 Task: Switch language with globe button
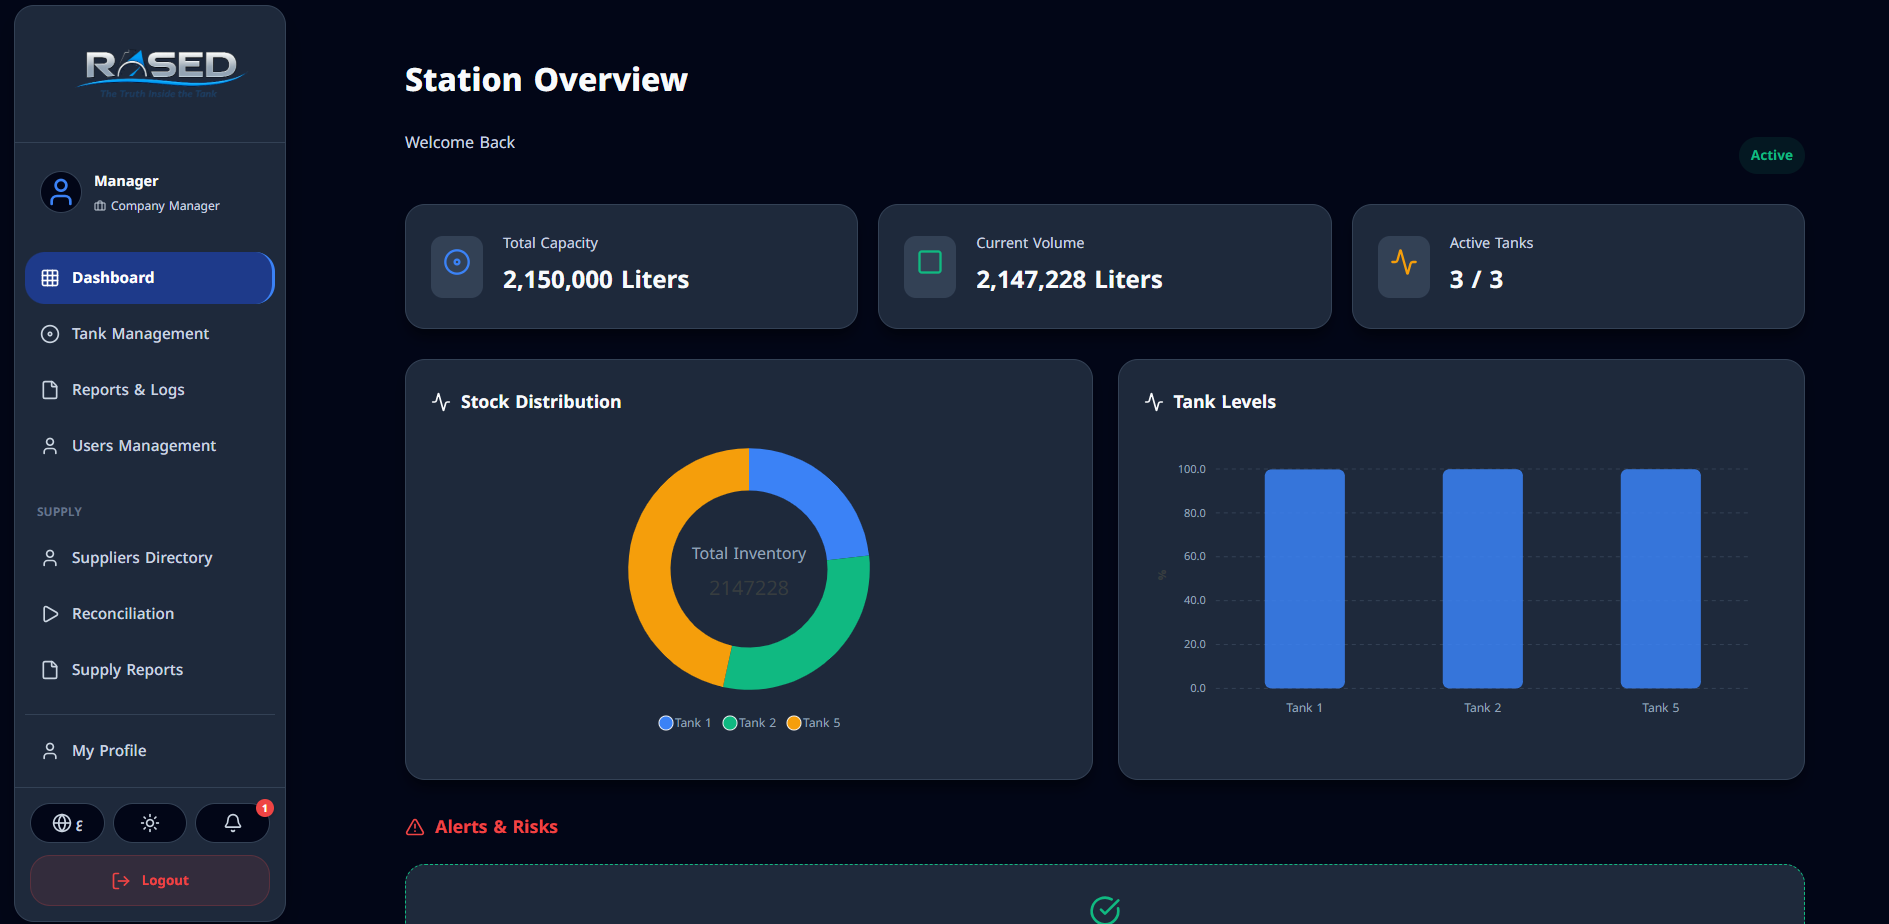[67, 823]
